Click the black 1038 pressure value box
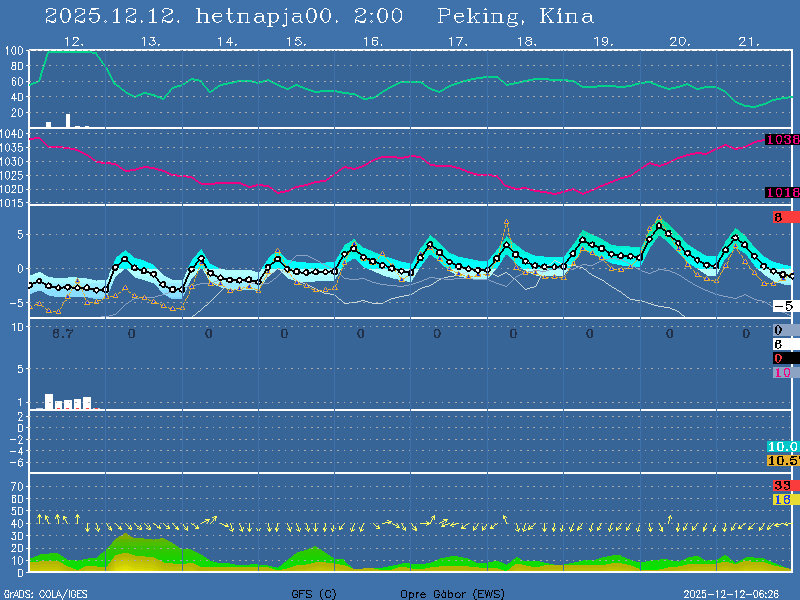 pyautogui.click(x=781, y=140)
